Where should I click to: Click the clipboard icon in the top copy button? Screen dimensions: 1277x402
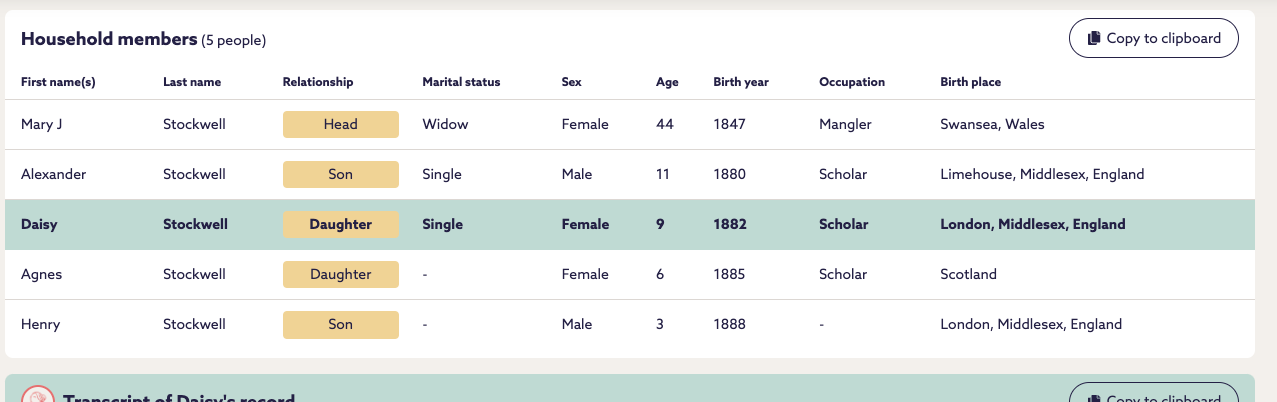coord(1094,39)
